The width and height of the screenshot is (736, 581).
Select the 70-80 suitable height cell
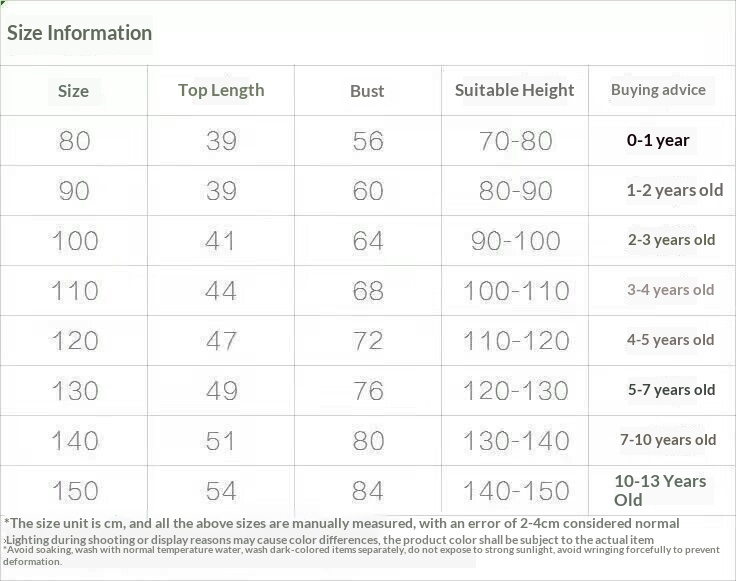pyautogui.click(x=515, y=141)
